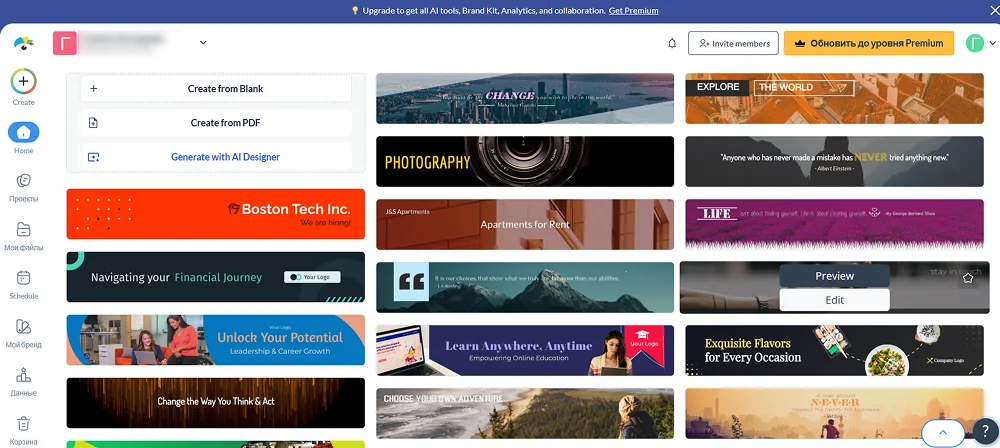This screenshot has width=1000, height=448.
Task: Open the Schedule calendar icon
Action: coord(24,278)
